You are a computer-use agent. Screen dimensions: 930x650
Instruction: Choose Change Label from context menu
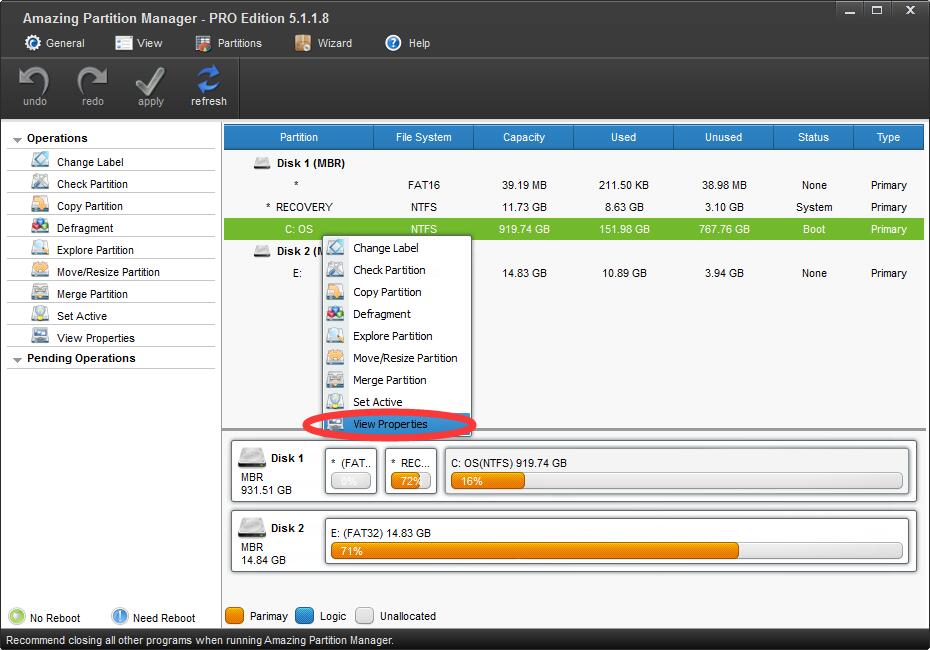pos(397,248)
